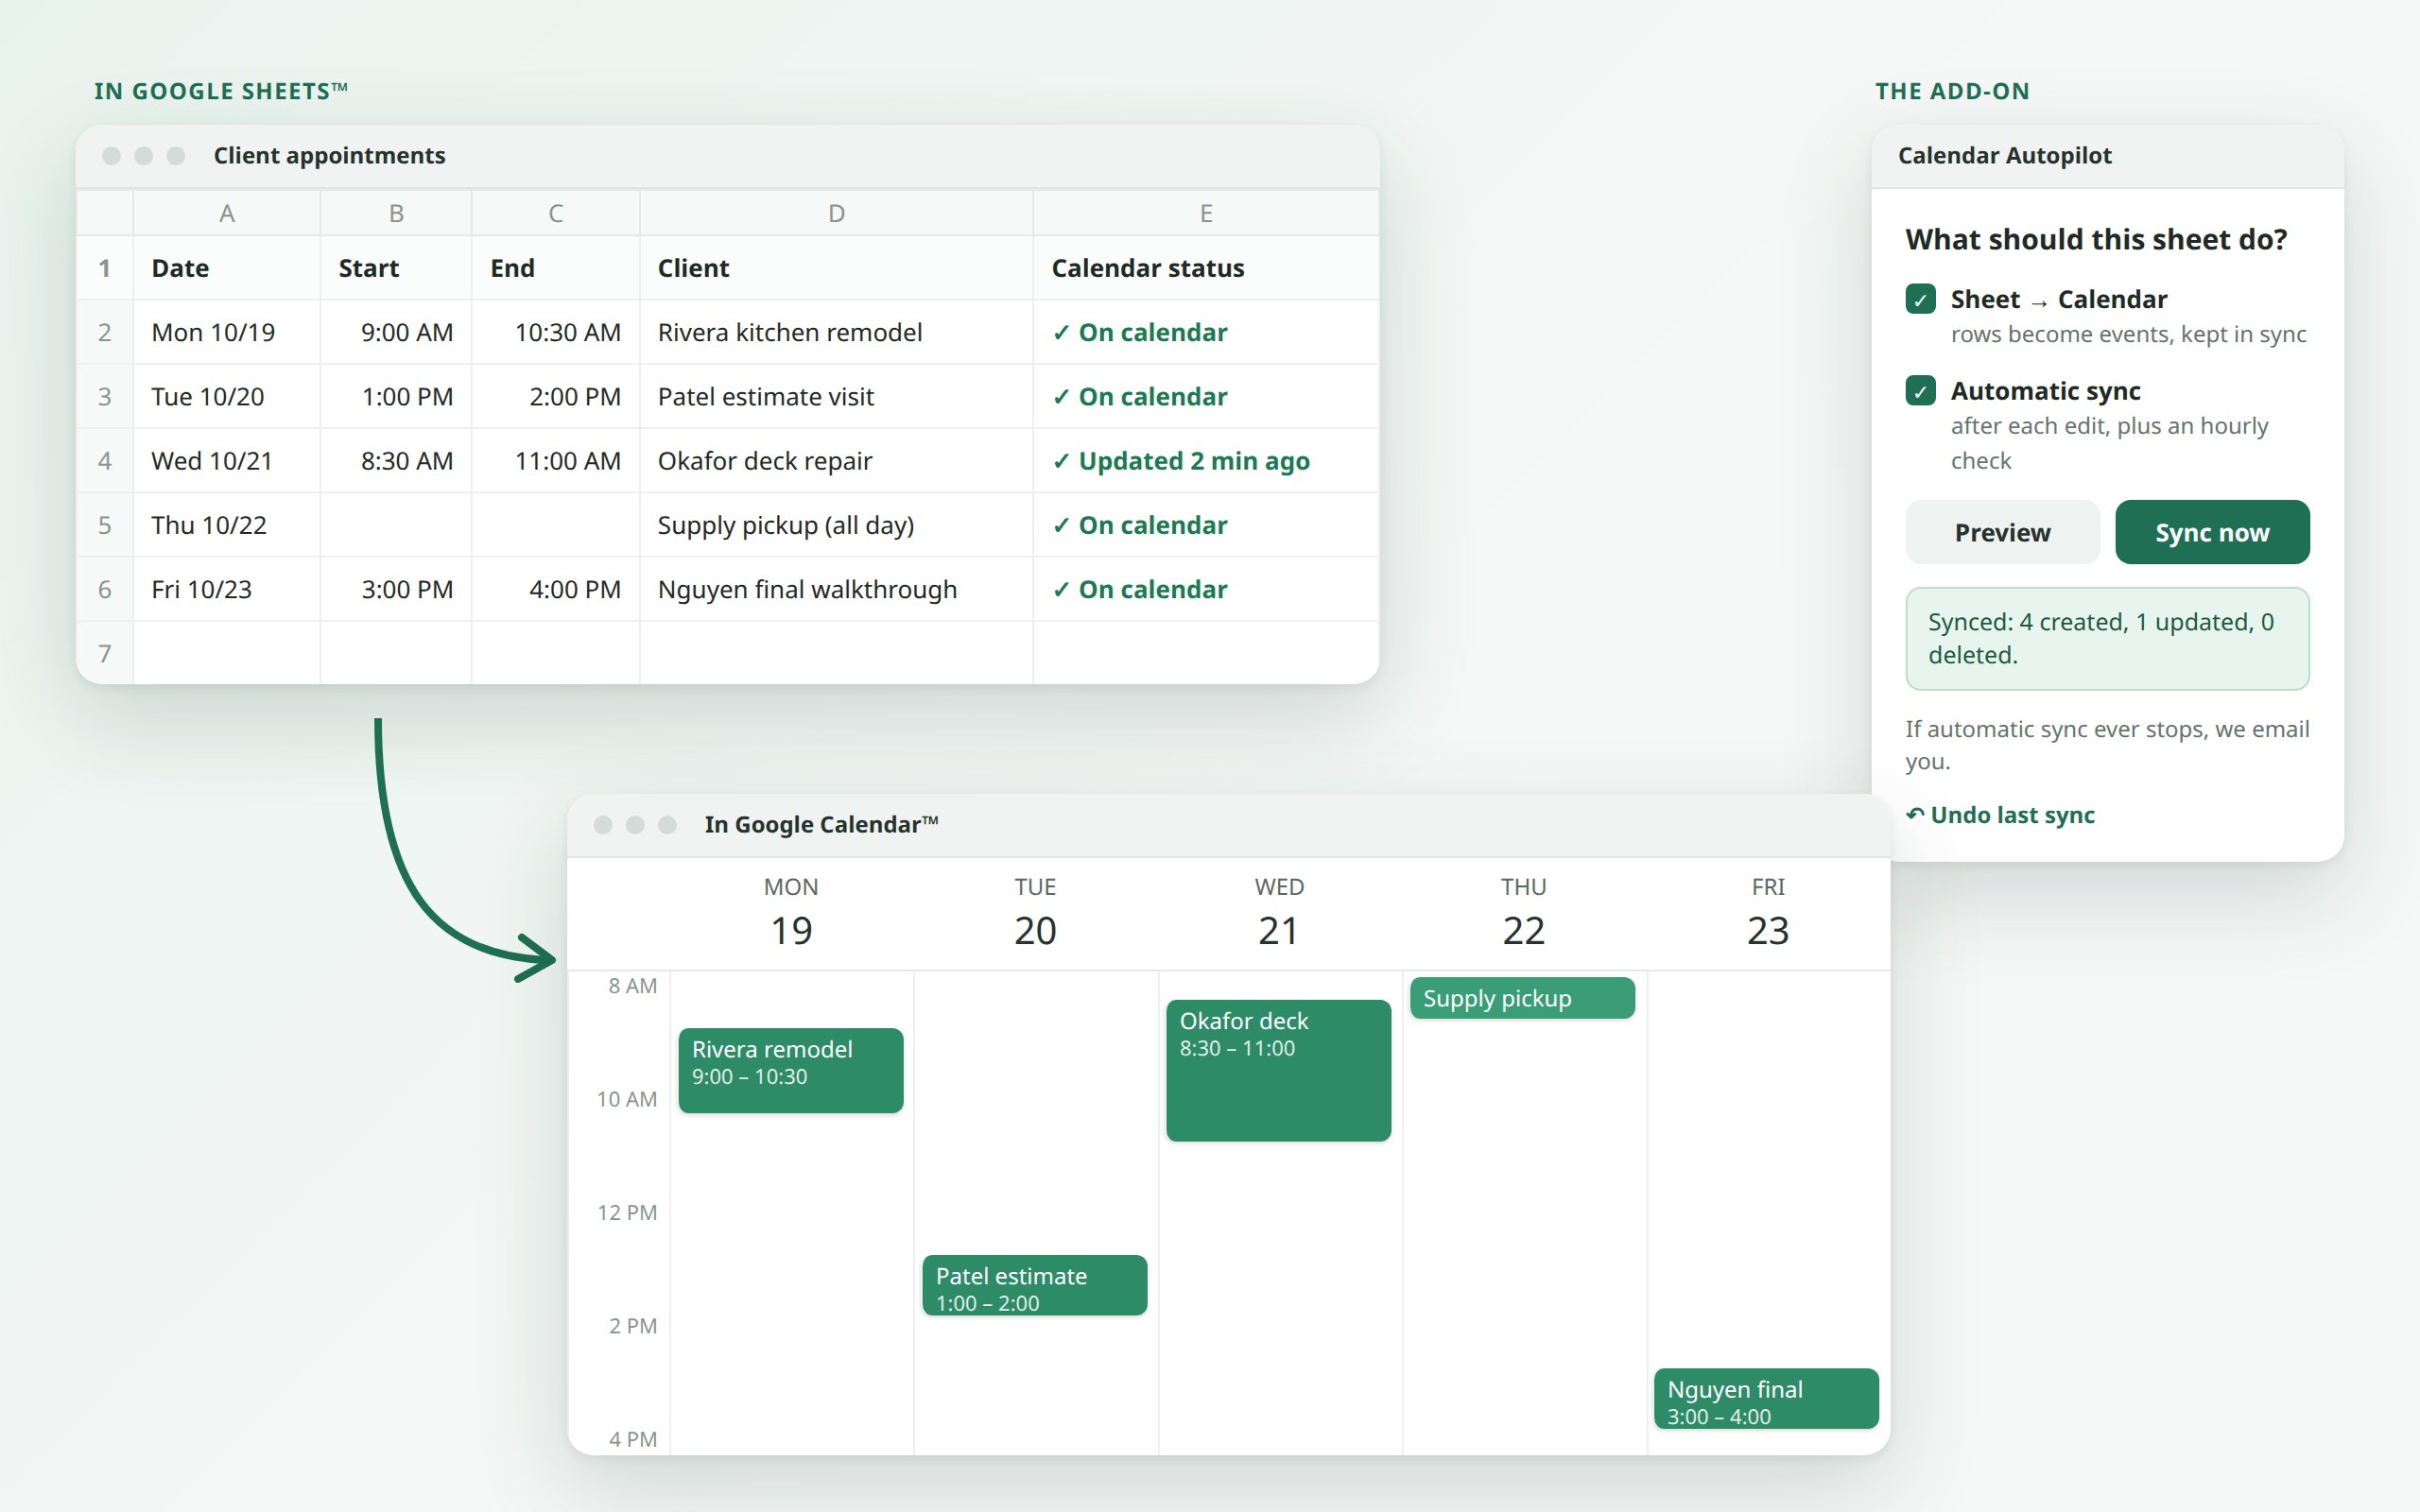Select column D header in the sheet
The image size is (2420, 1512).
coord(837,213)
